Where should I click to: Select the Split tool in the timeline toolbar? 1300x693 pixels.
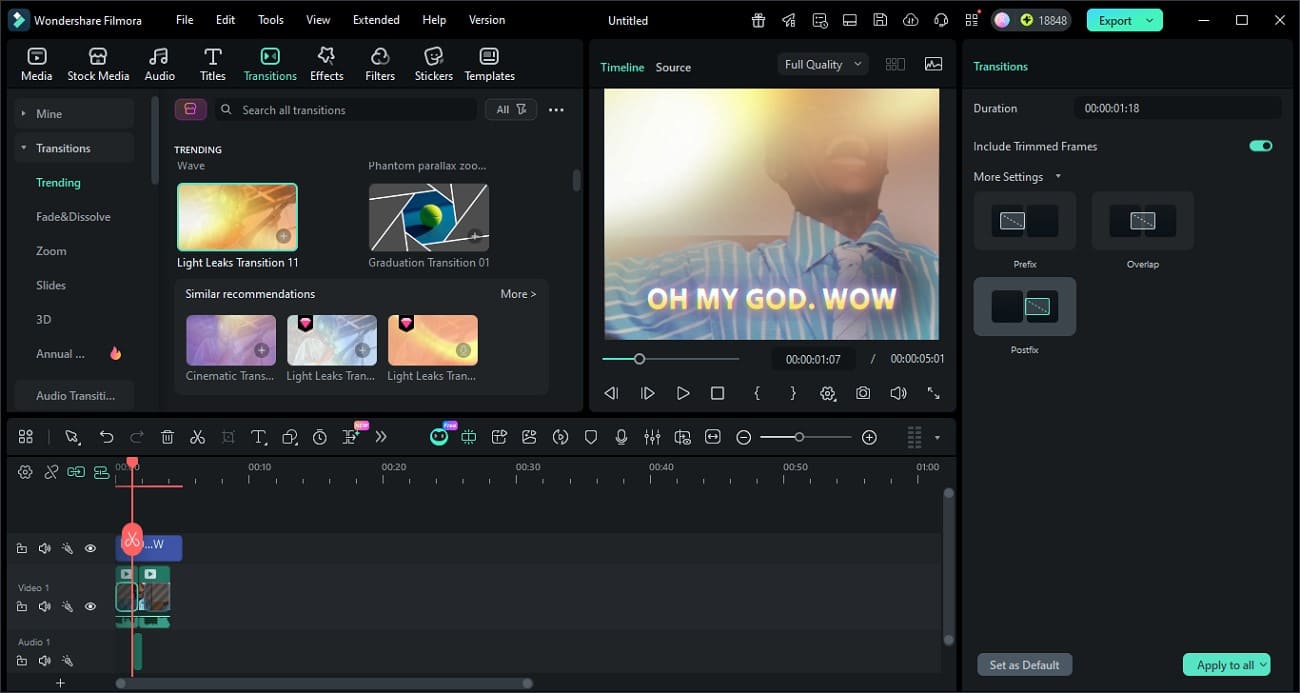pyautogui.click(x=197, y=436)
